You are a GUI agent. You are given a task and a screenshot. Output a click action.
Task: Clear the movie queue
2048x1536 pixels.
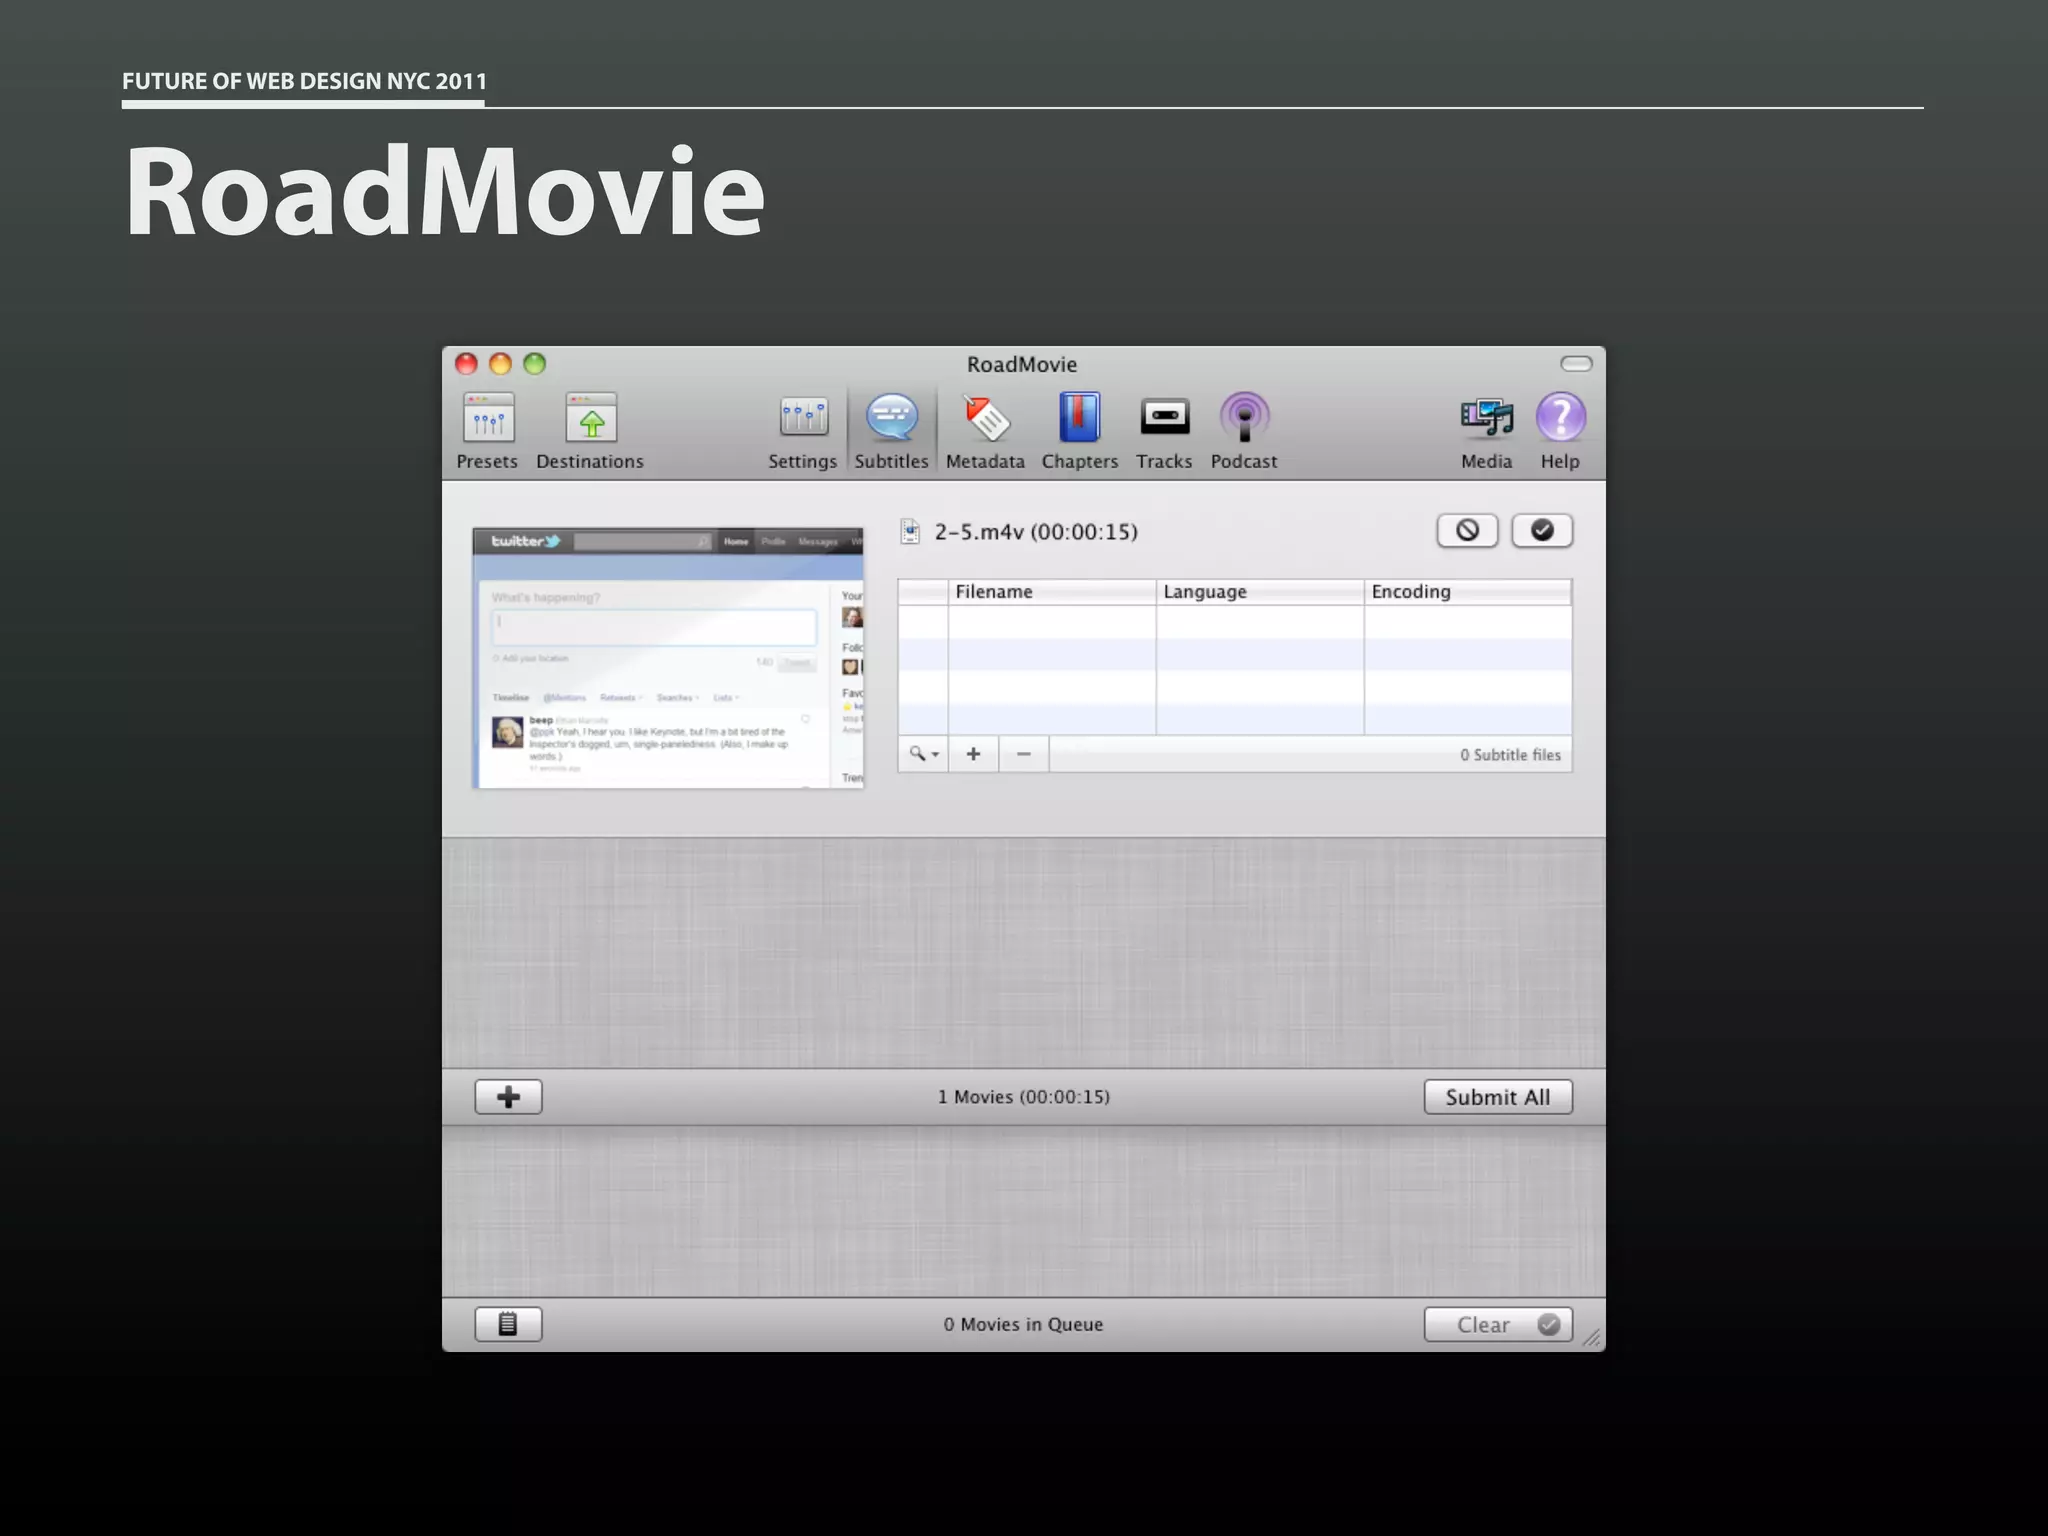pyautogui.click(x=1497, y=1325)
